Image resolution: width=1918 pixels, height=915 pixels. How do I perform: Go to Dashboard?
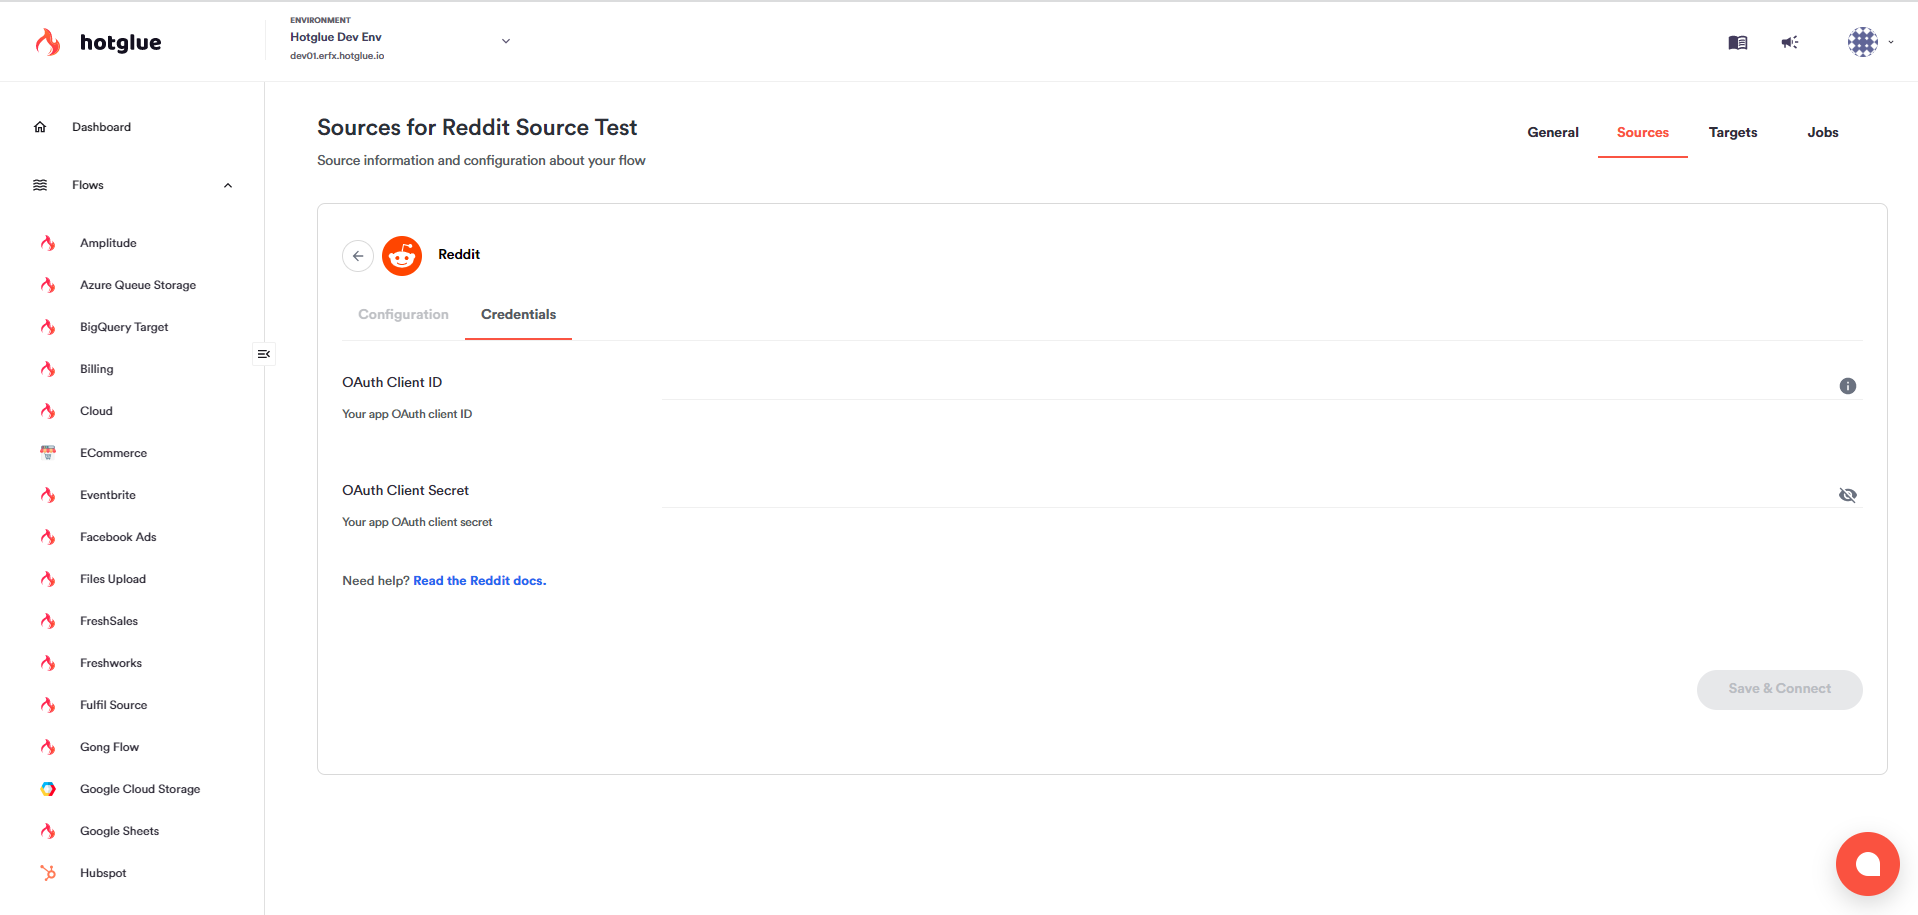pos(101,127)
